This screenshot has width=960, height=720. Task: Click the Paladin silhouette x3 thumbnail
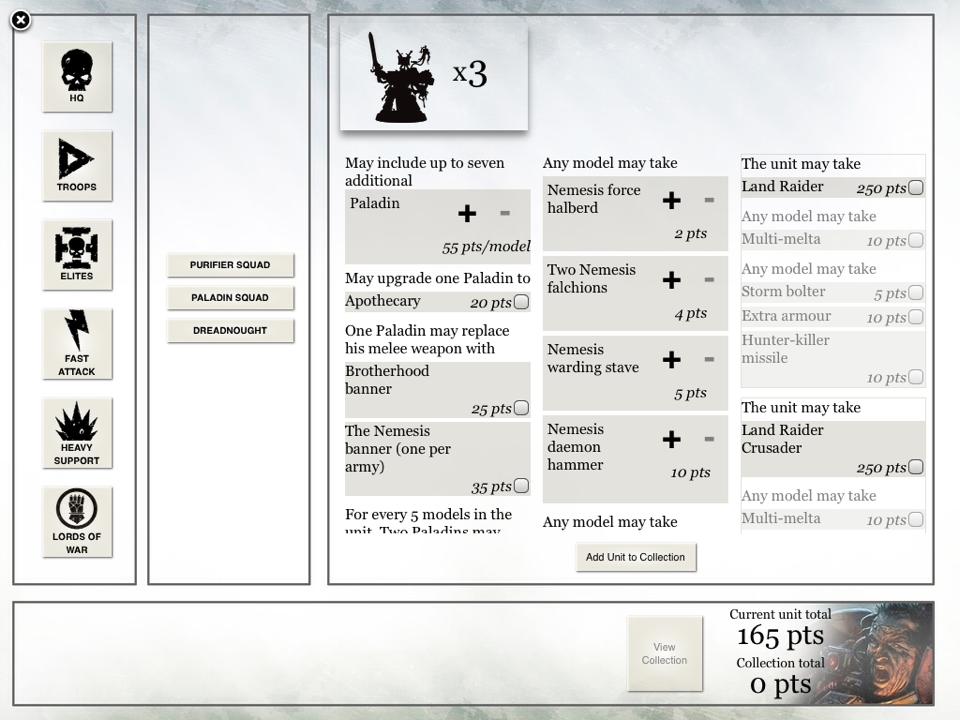[434, 77]
